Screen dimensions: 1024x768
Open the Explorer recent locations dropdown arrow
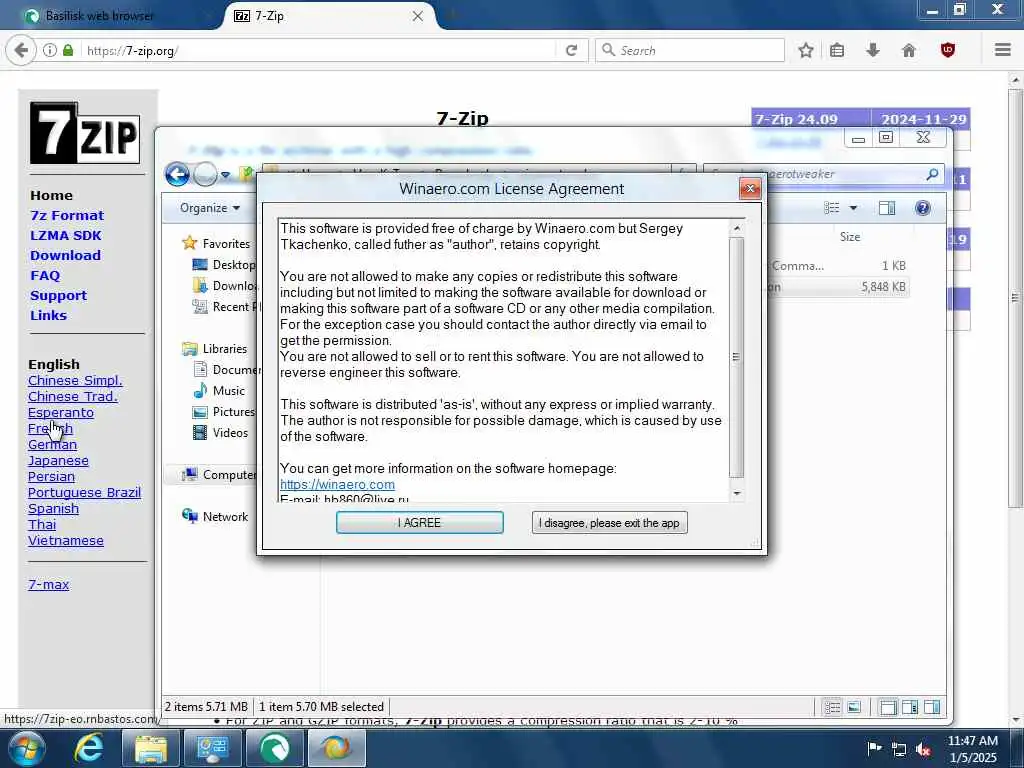click(x=225, y=175)
